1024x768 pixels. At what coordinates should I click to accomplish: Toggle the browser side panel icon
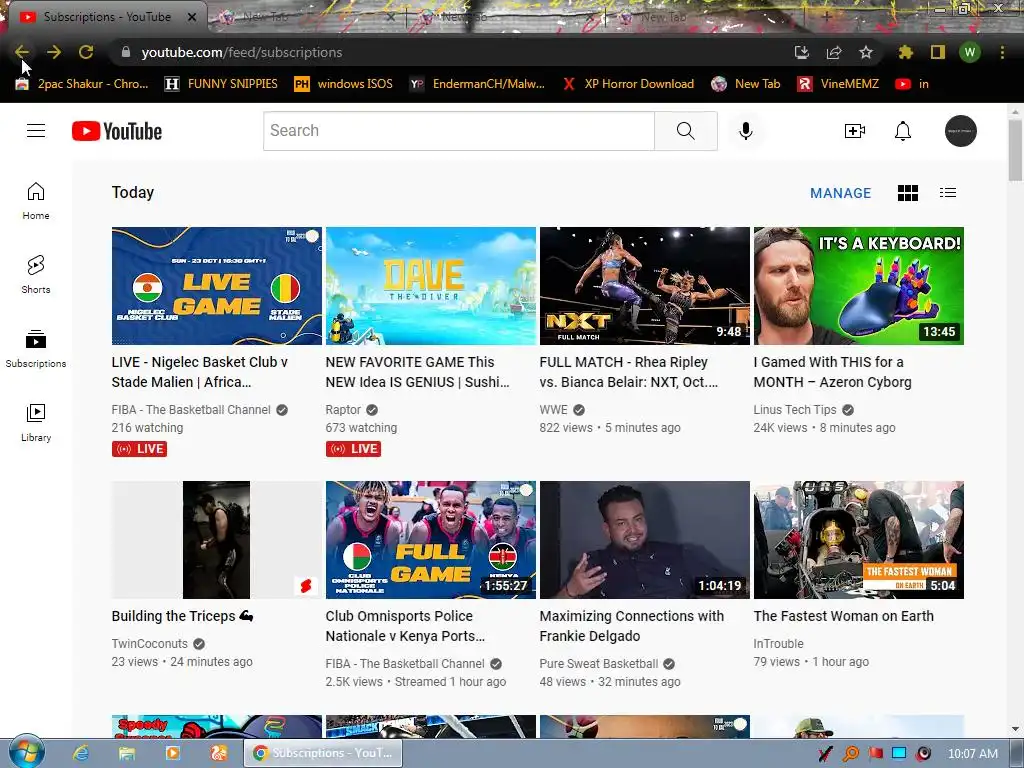[x=937, y=52]
